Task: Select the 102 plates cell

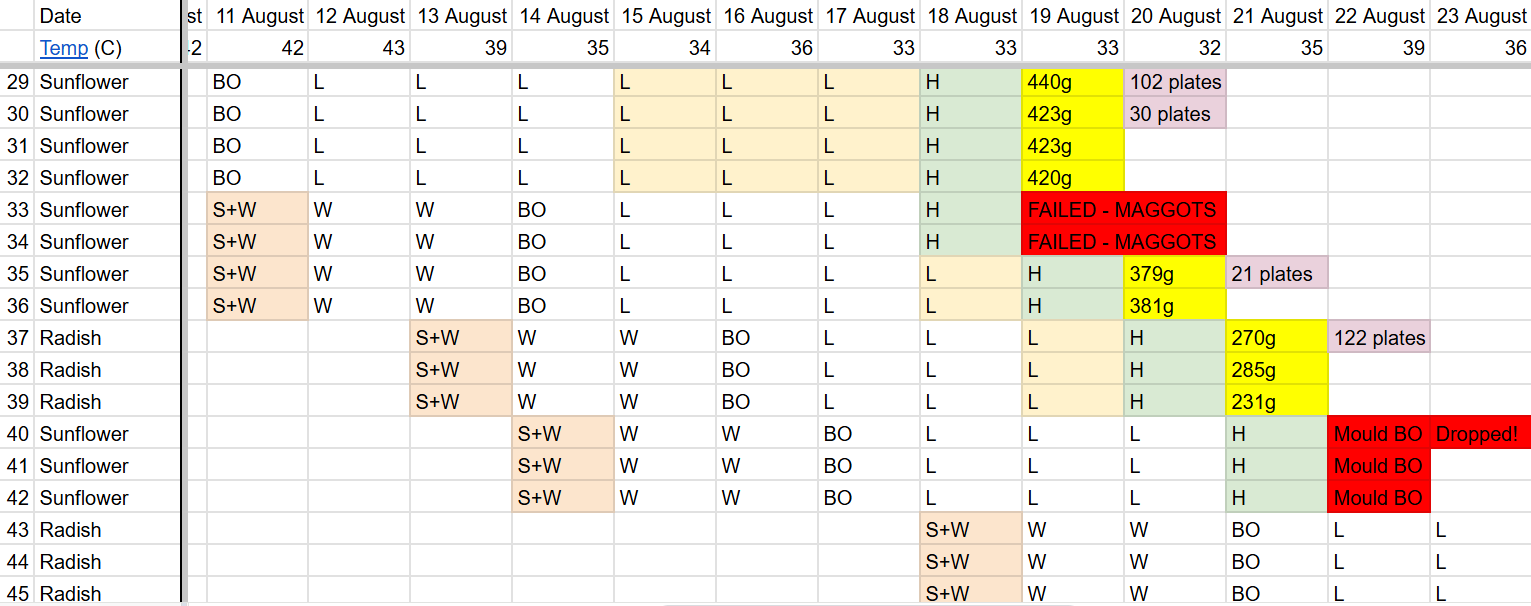Action: tap(1175, 82)
